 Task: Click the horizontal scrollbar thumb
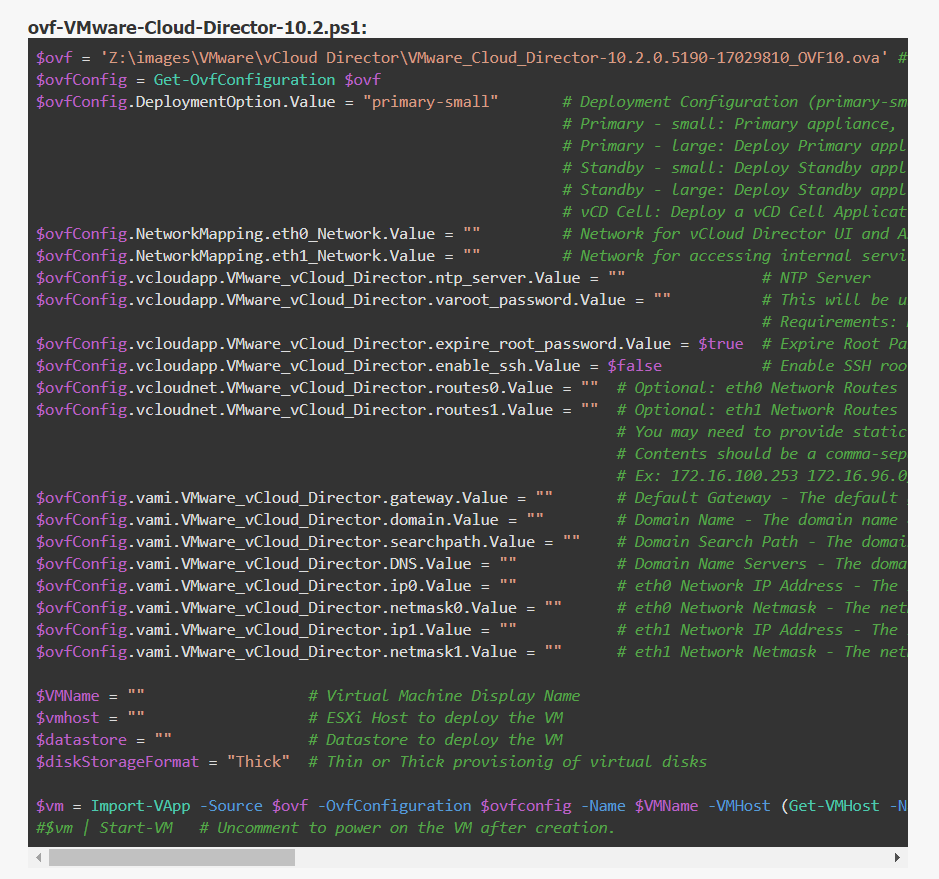click(172, 857)
